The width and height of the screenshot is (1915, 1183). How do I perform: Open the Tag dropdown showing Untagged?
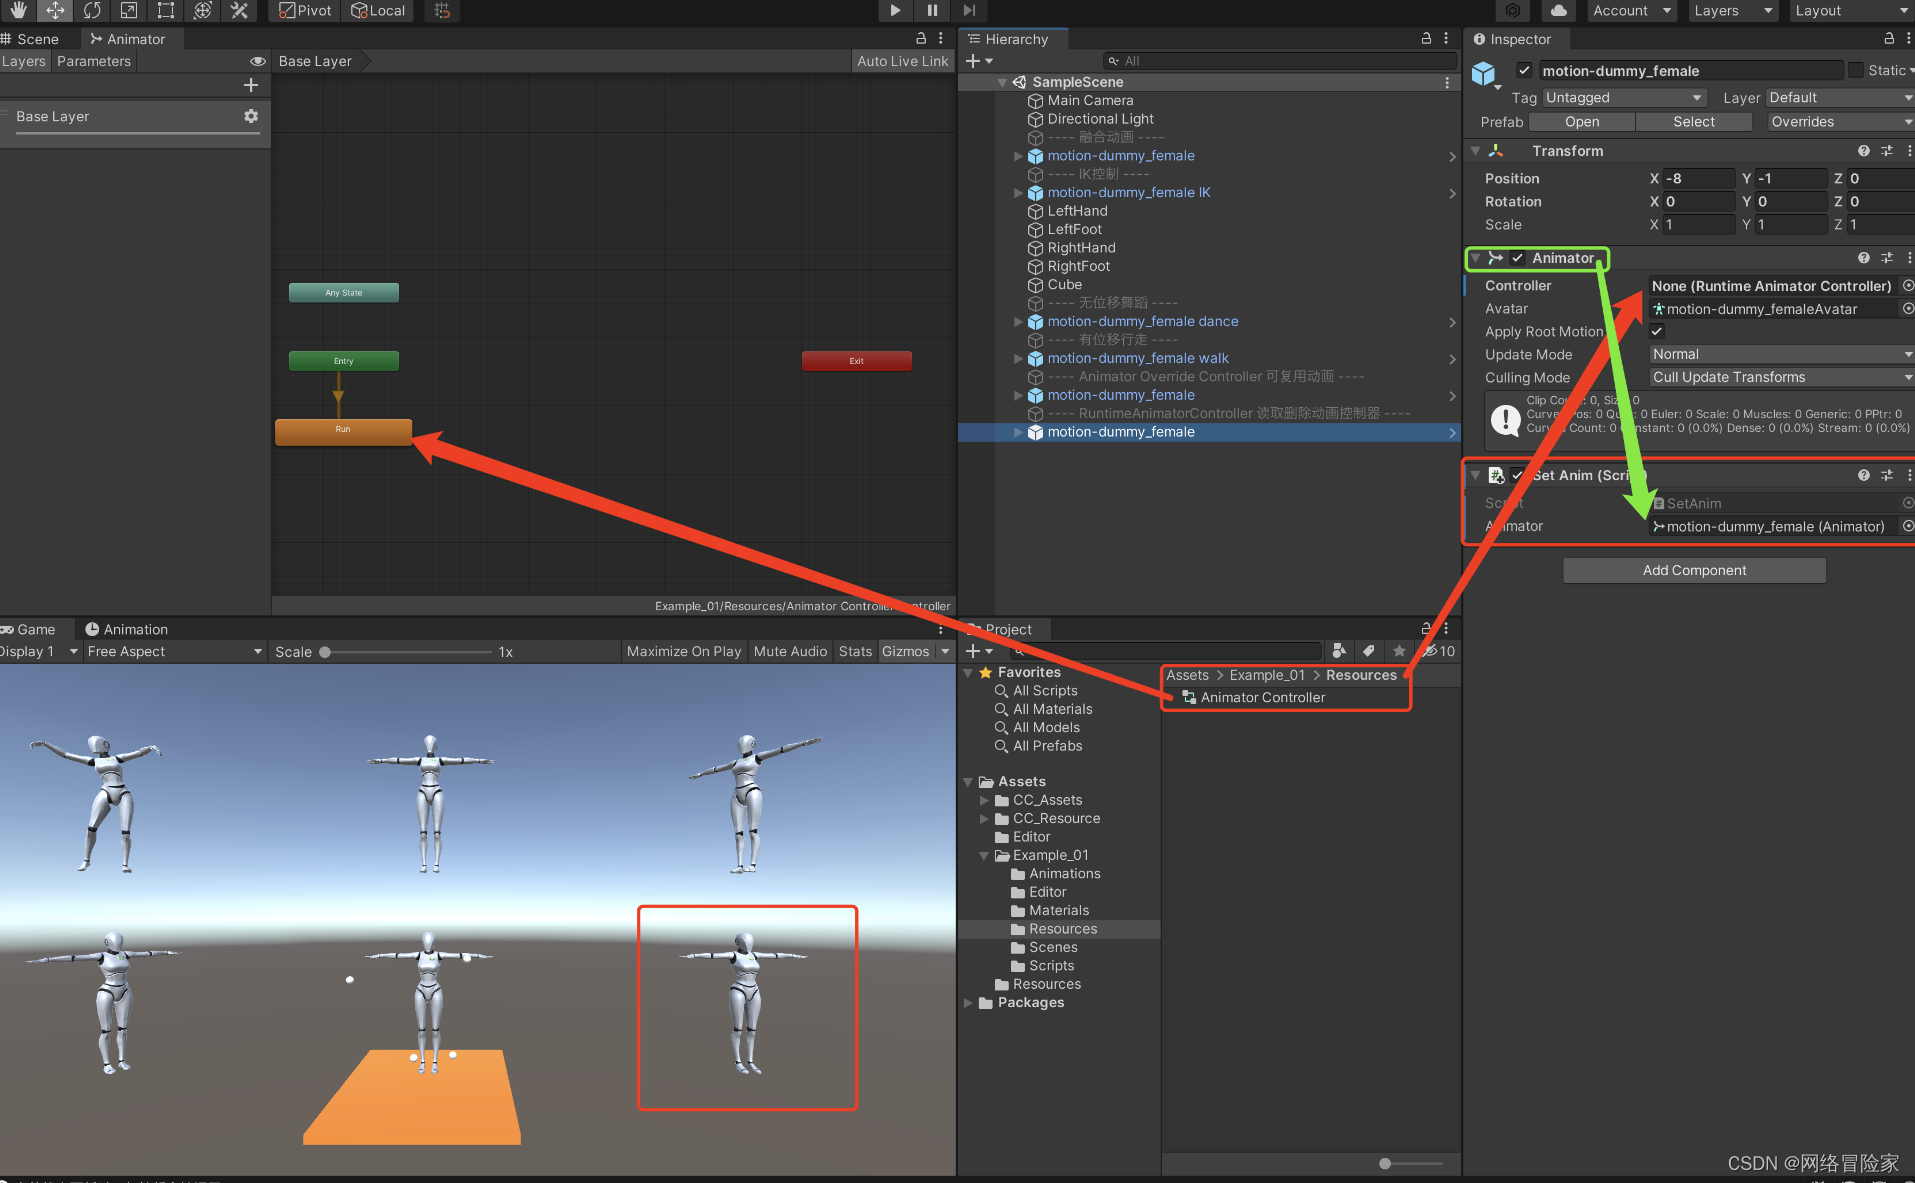[1623, 97]
